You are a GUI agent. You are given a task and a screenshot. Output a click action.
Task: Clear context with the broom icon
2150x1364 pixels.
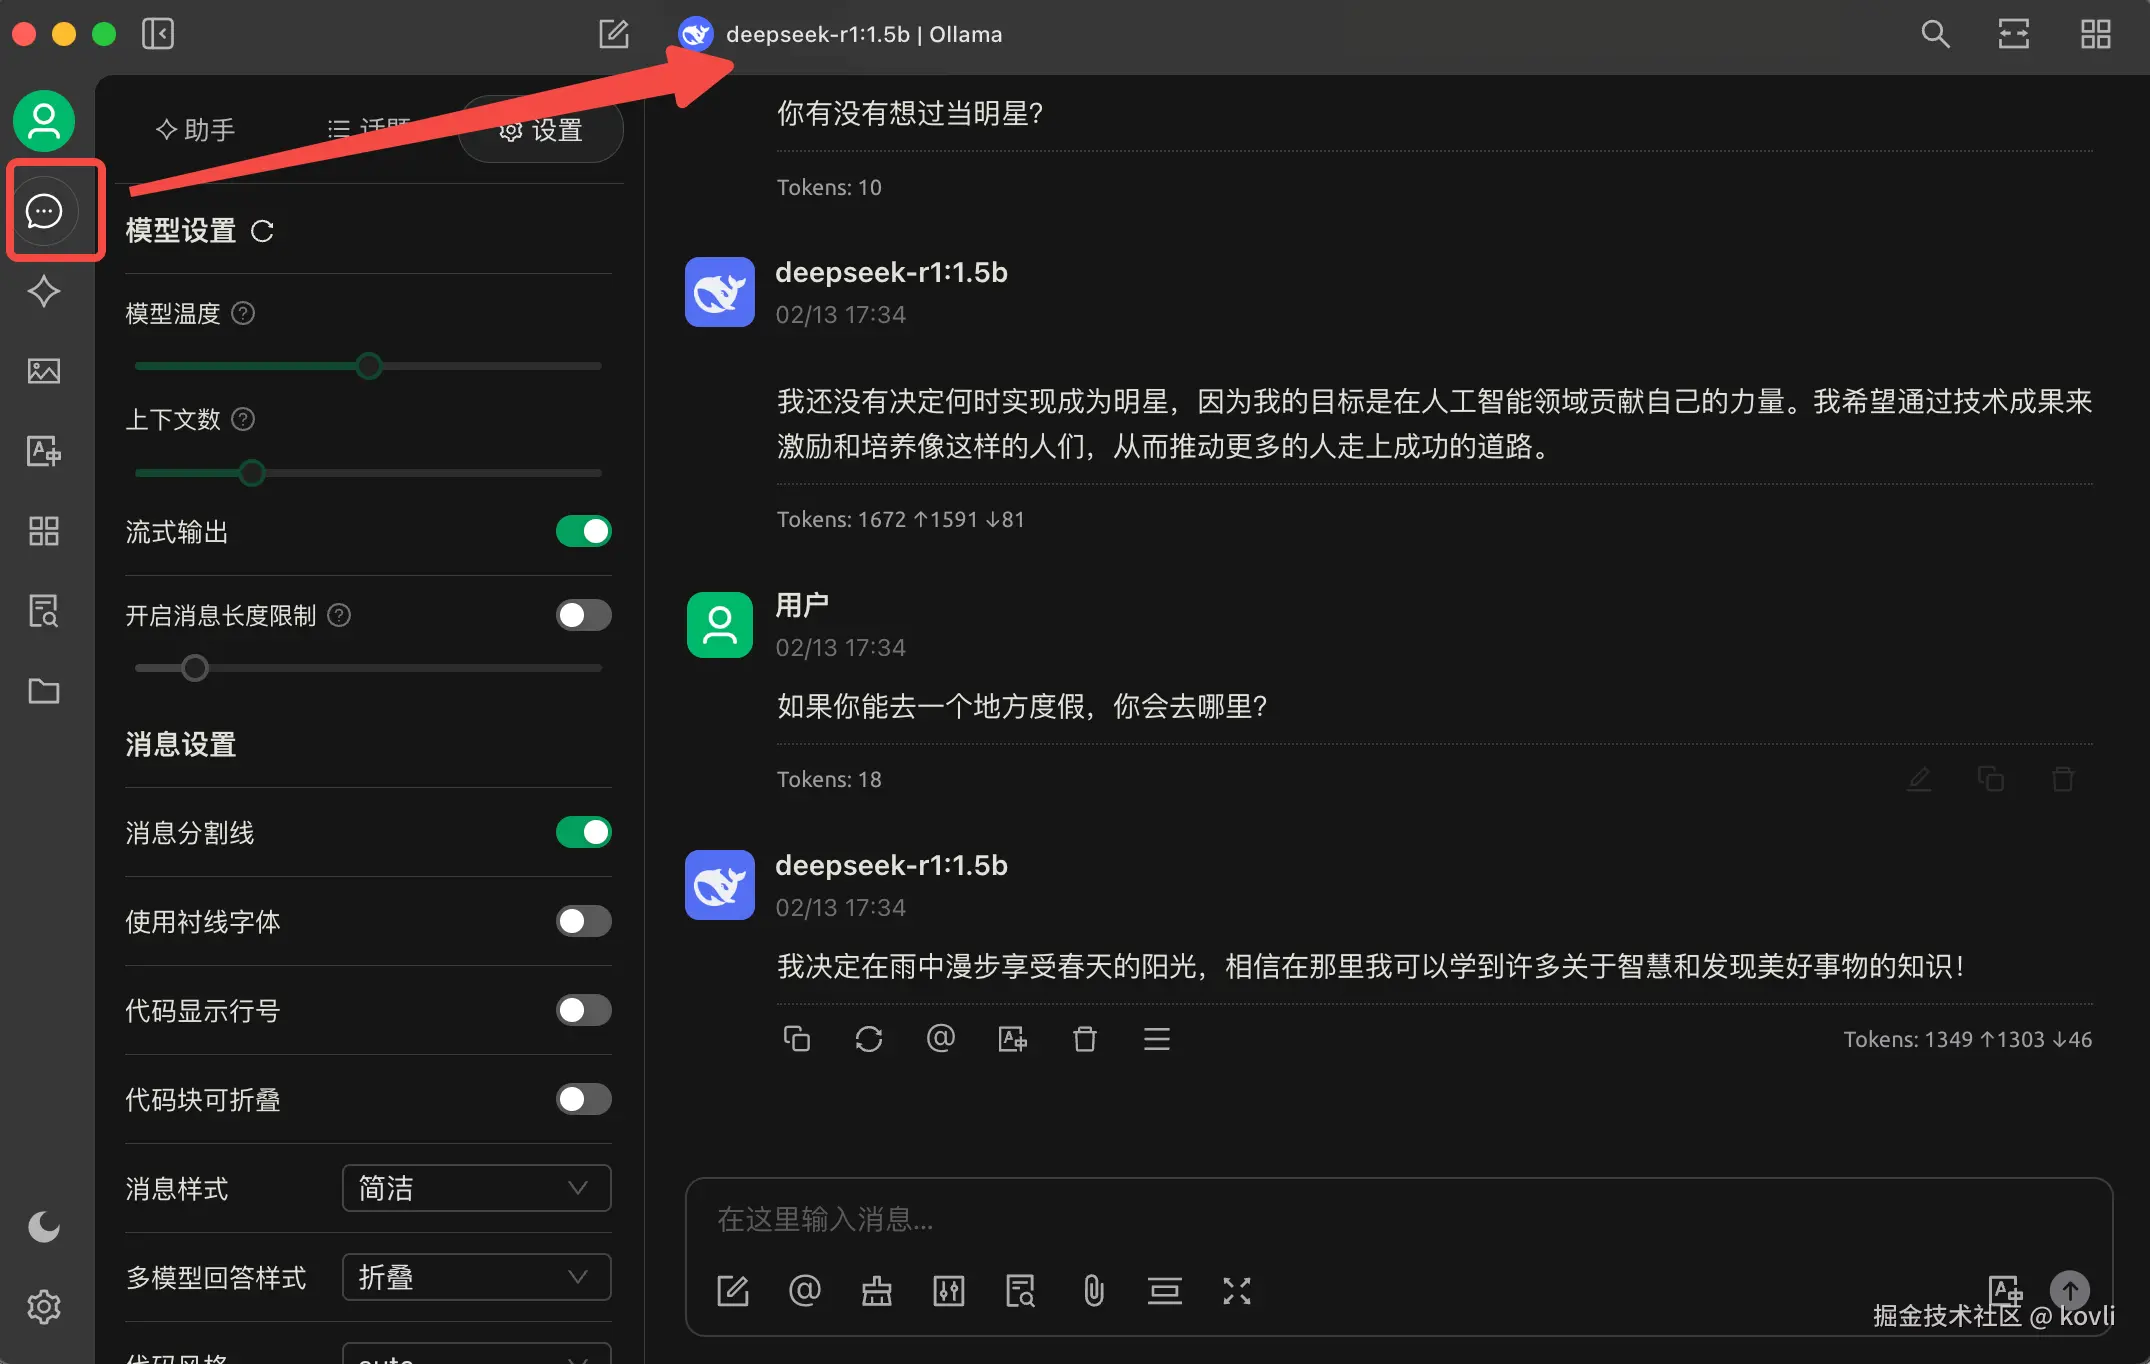(x=876, y=1291)
